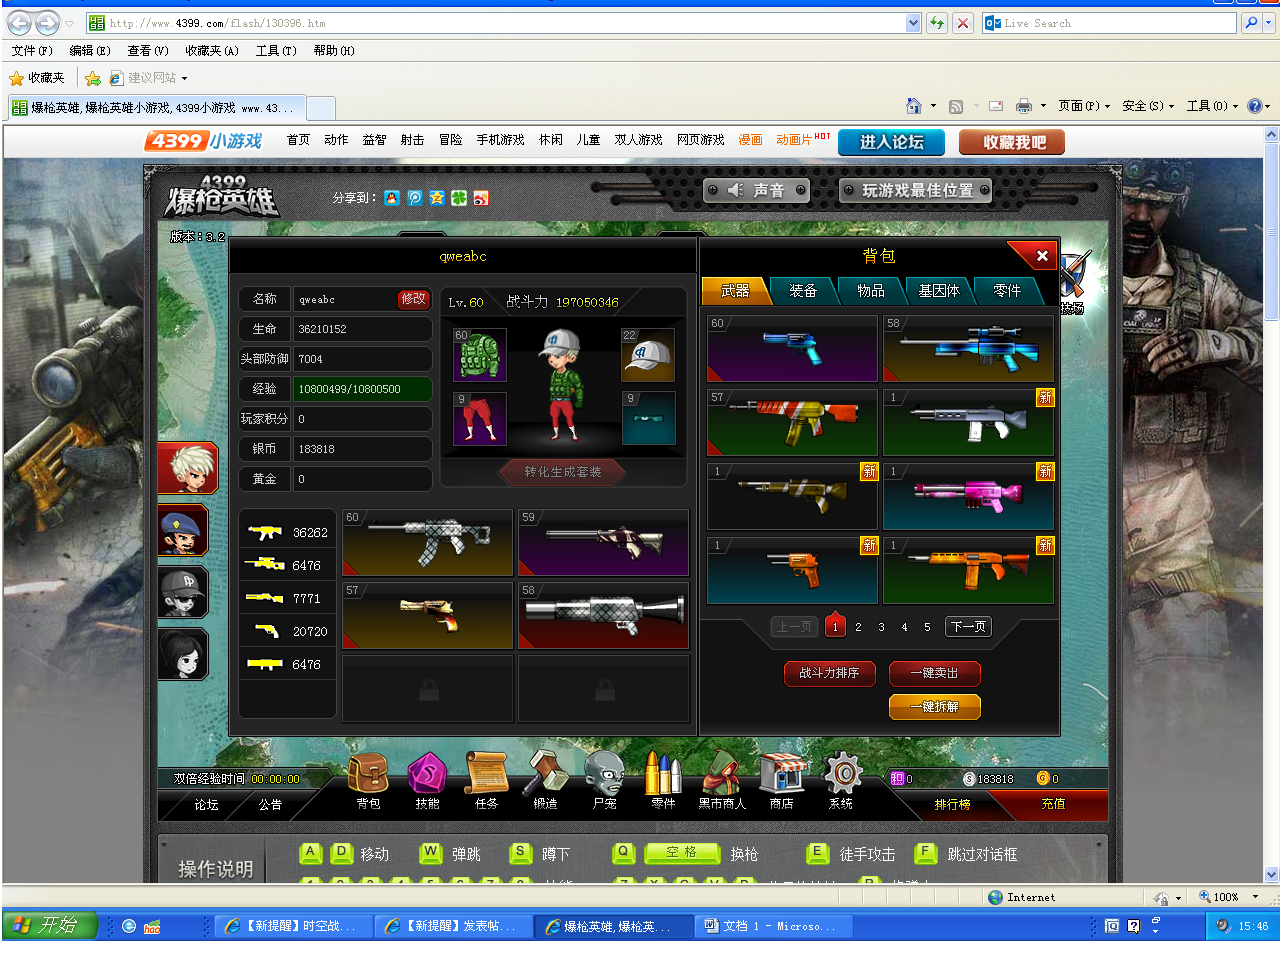Select equipped level 58 rocket launcher slot

603,615
